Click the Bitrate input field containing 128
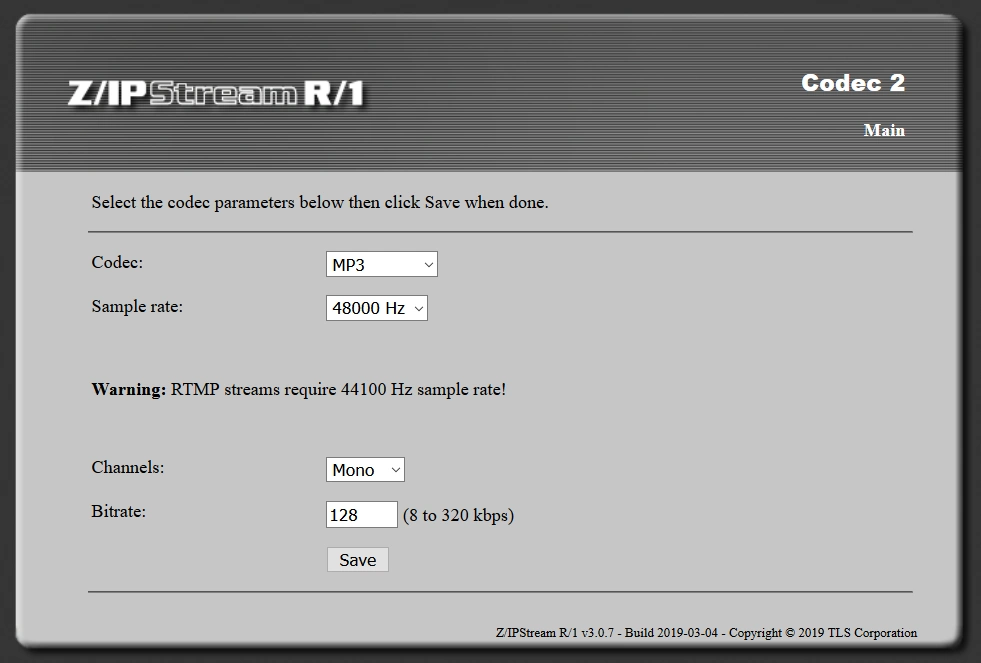Image resolution: width=981 pixels, height=663 pixels. tap(362, 514)
